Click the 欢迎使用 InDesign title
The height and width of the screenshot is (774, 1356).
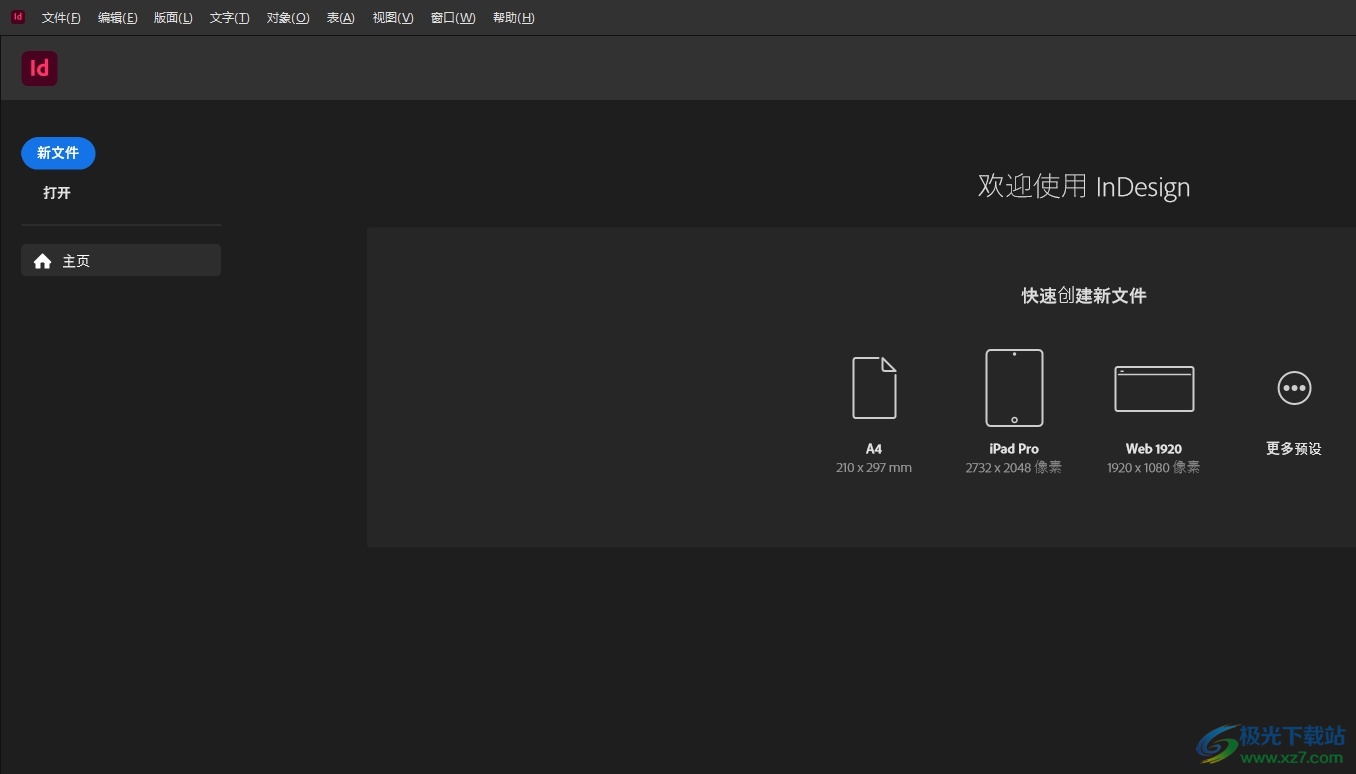coord(1084,187)
